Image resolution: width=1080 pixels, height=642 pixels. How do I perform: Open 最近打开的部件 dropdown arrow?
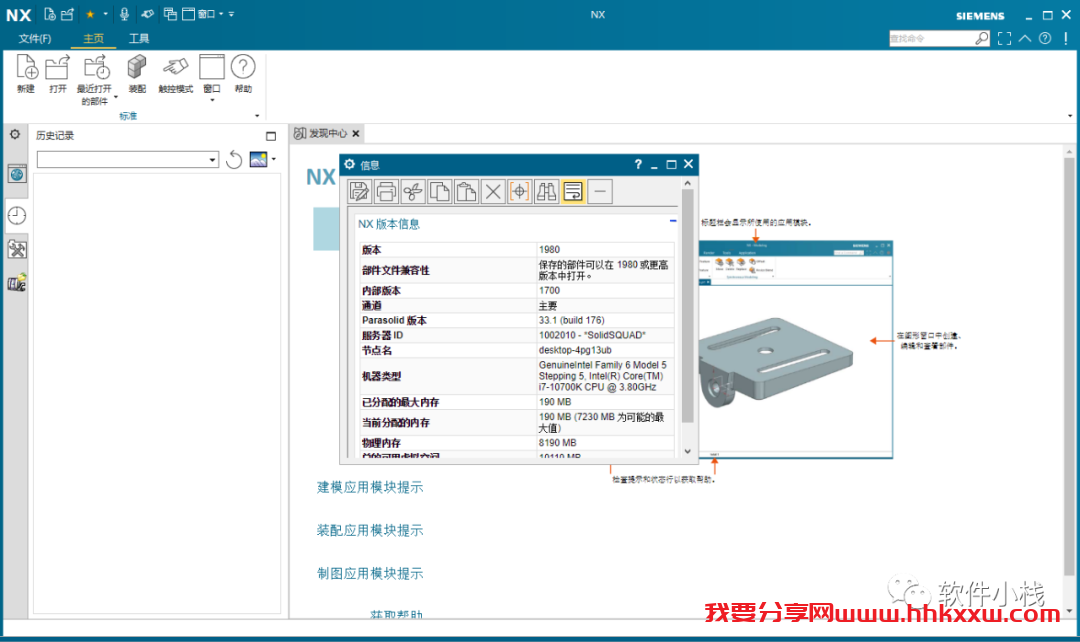pos(116,97)
